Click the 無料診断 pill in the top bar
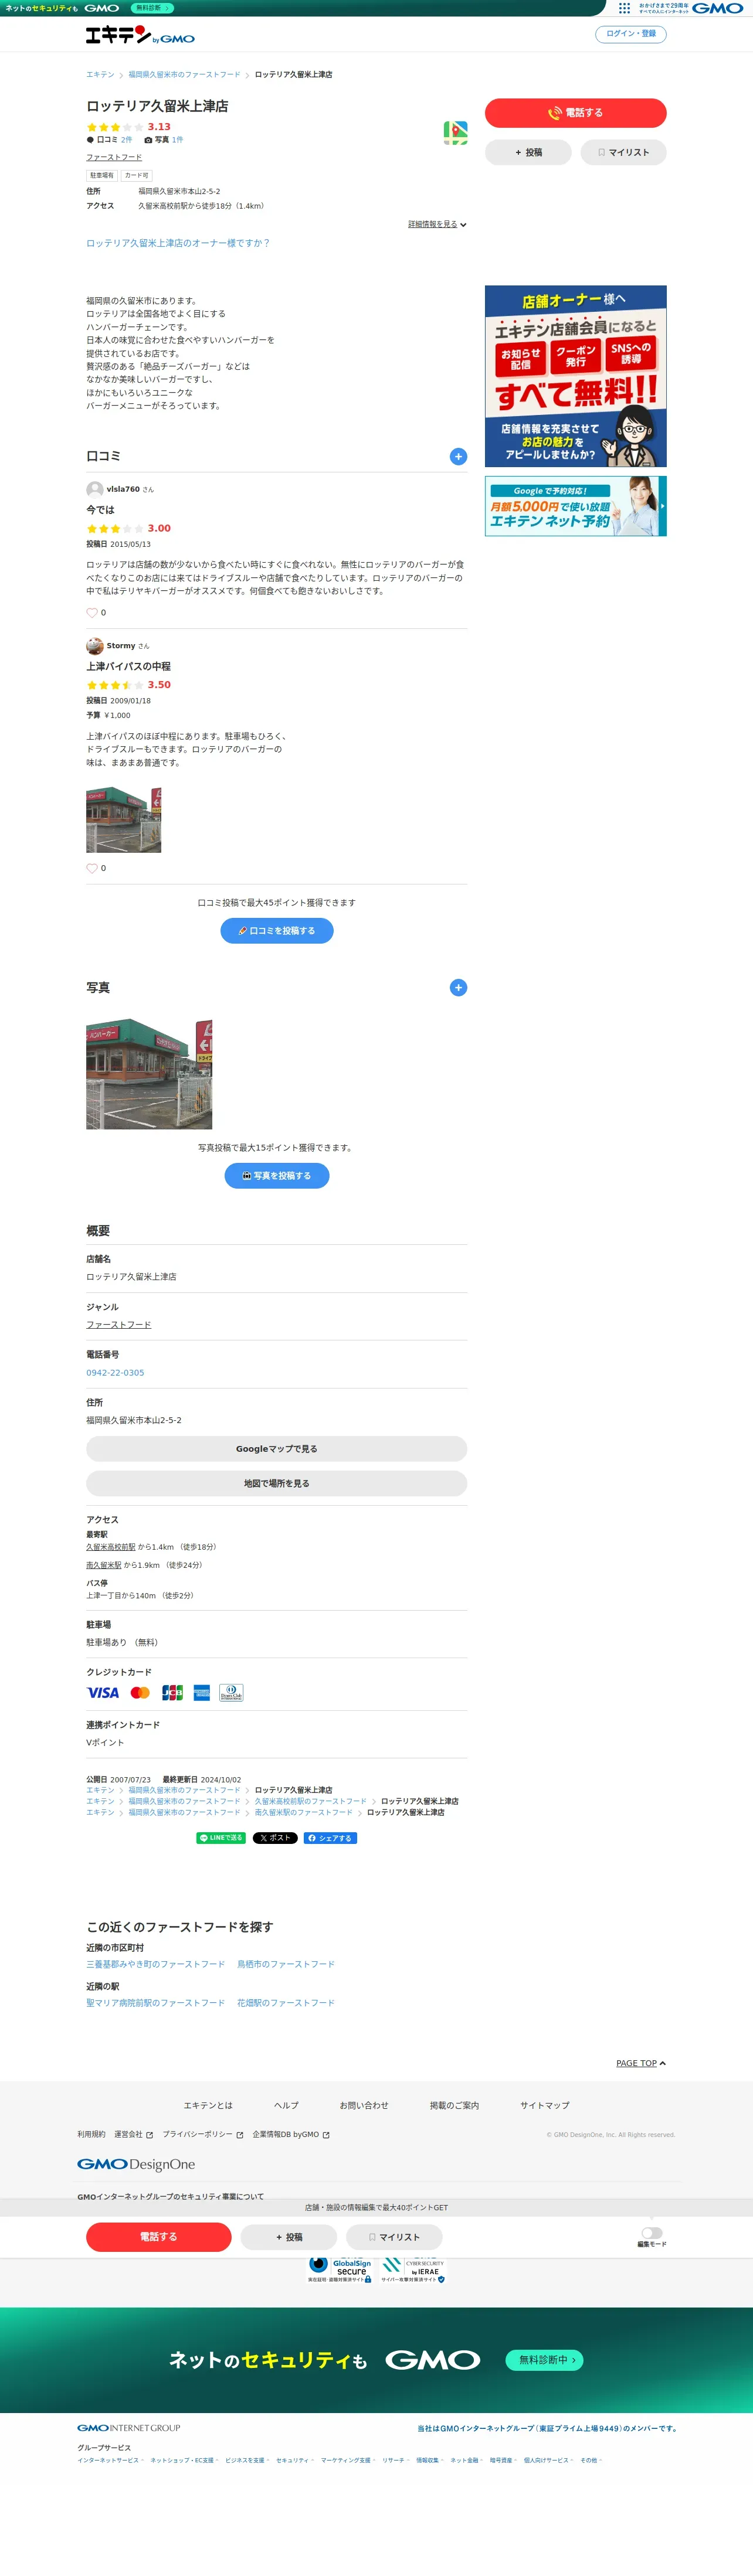This screenshot has width=753, height=2576. click(152, 8)
